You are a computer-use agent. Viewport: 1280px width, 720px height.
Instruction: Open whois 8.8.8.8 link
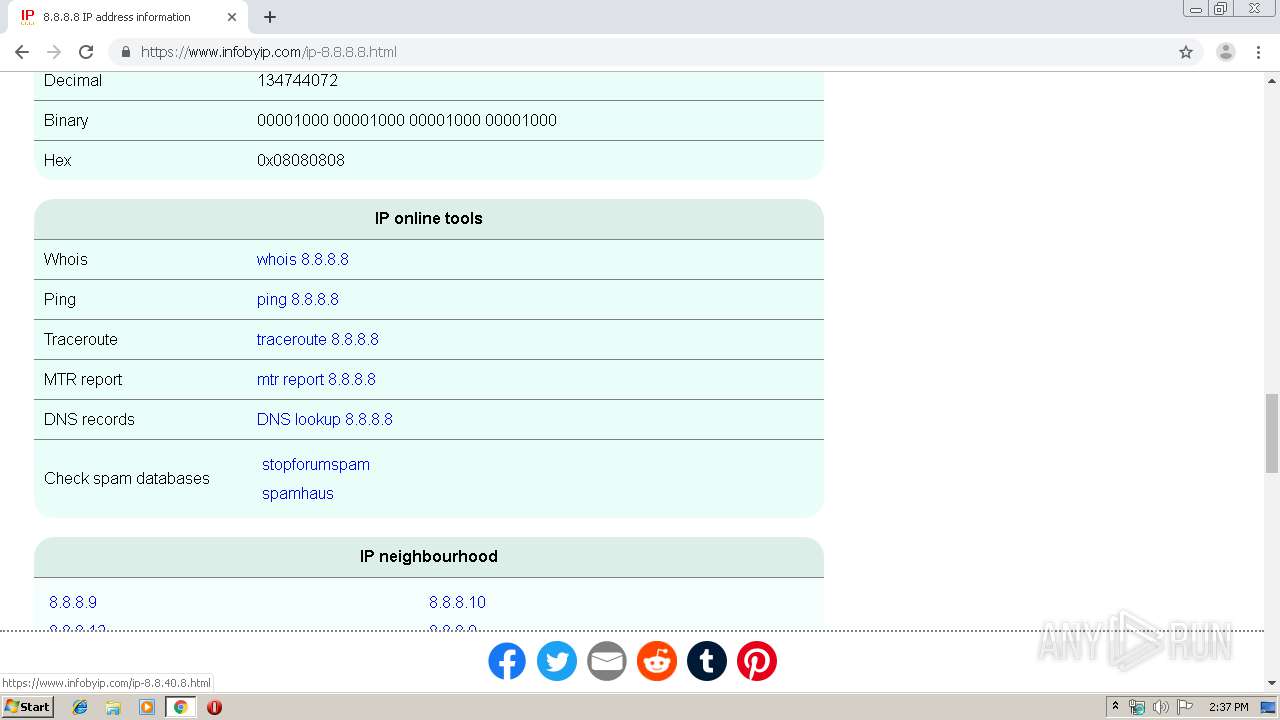(302, 259)
